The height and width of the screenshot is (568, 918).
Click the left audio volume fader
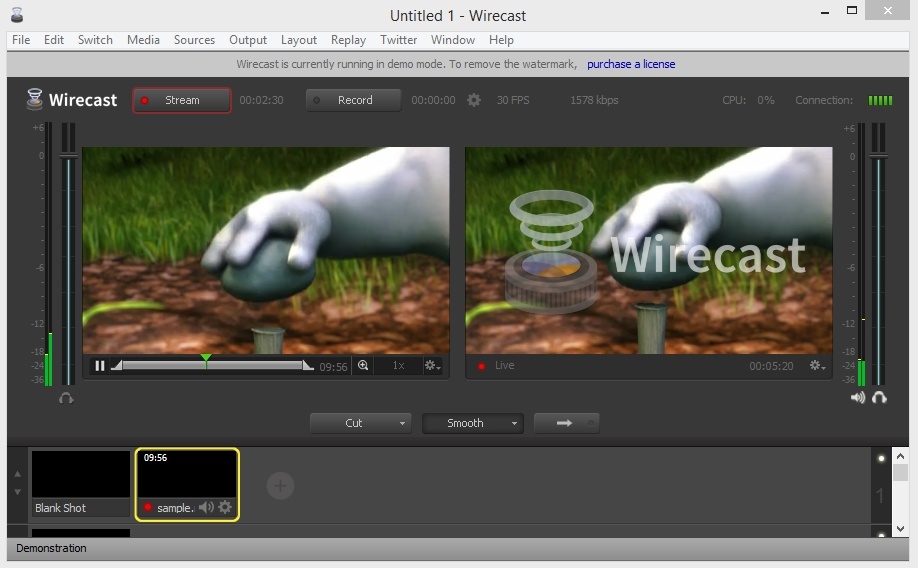[68, 156]
